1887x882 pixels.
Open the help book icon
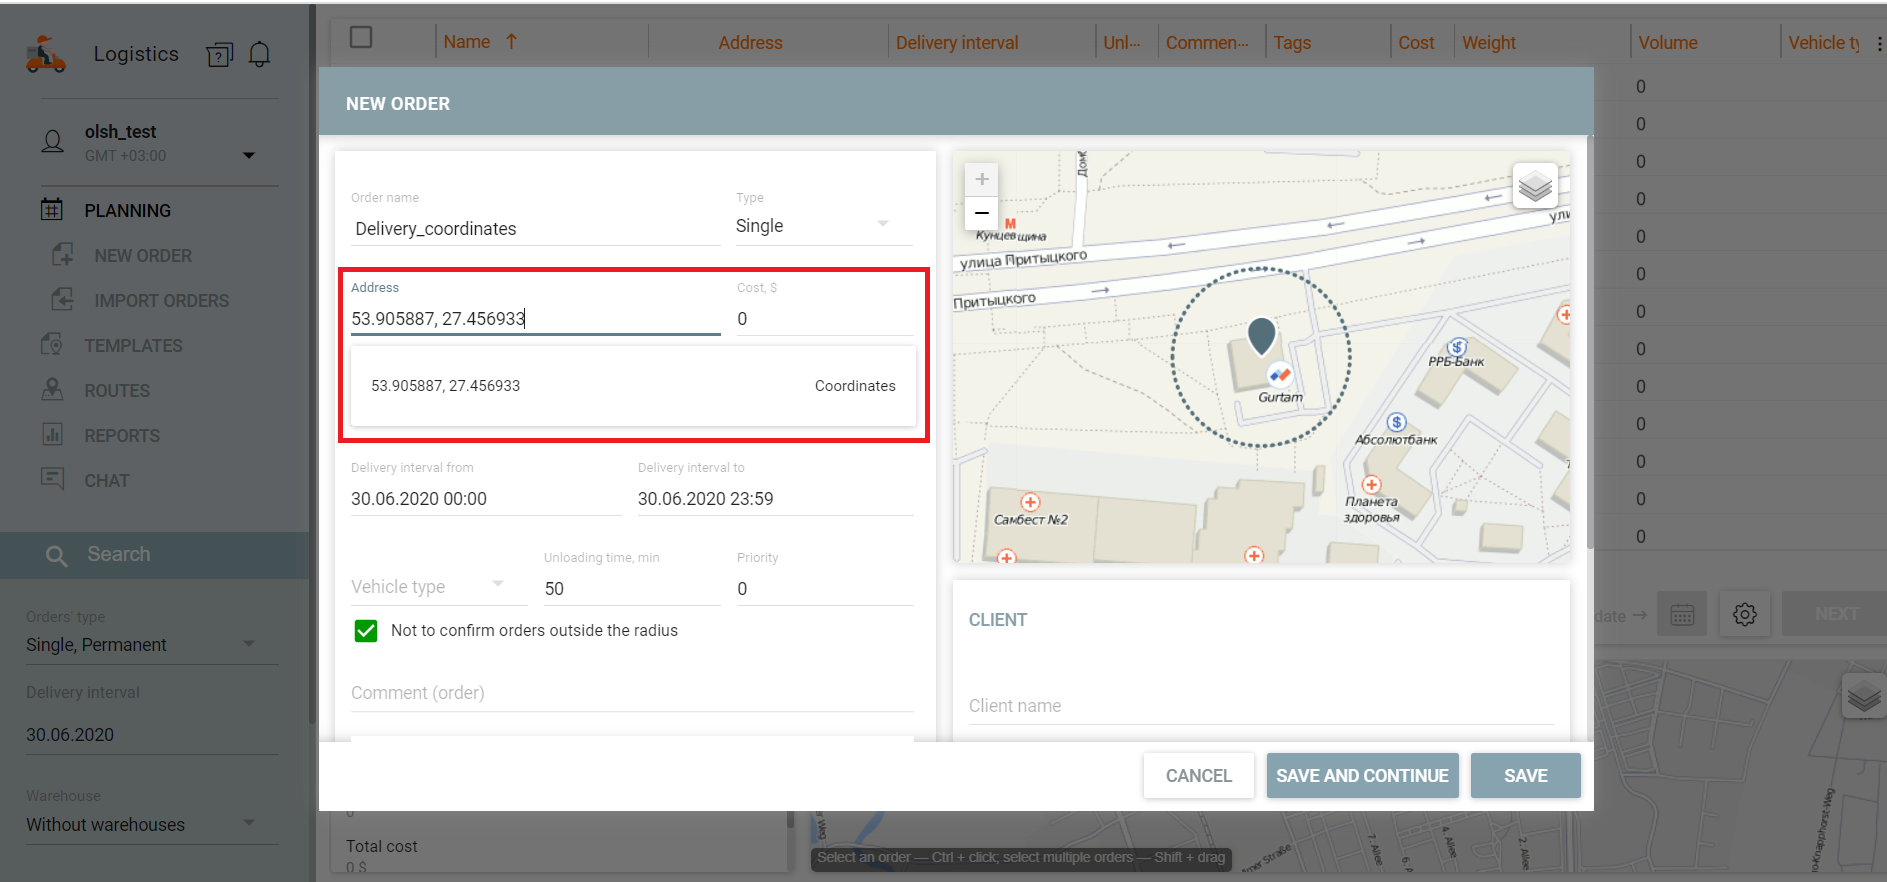point(219,54)
